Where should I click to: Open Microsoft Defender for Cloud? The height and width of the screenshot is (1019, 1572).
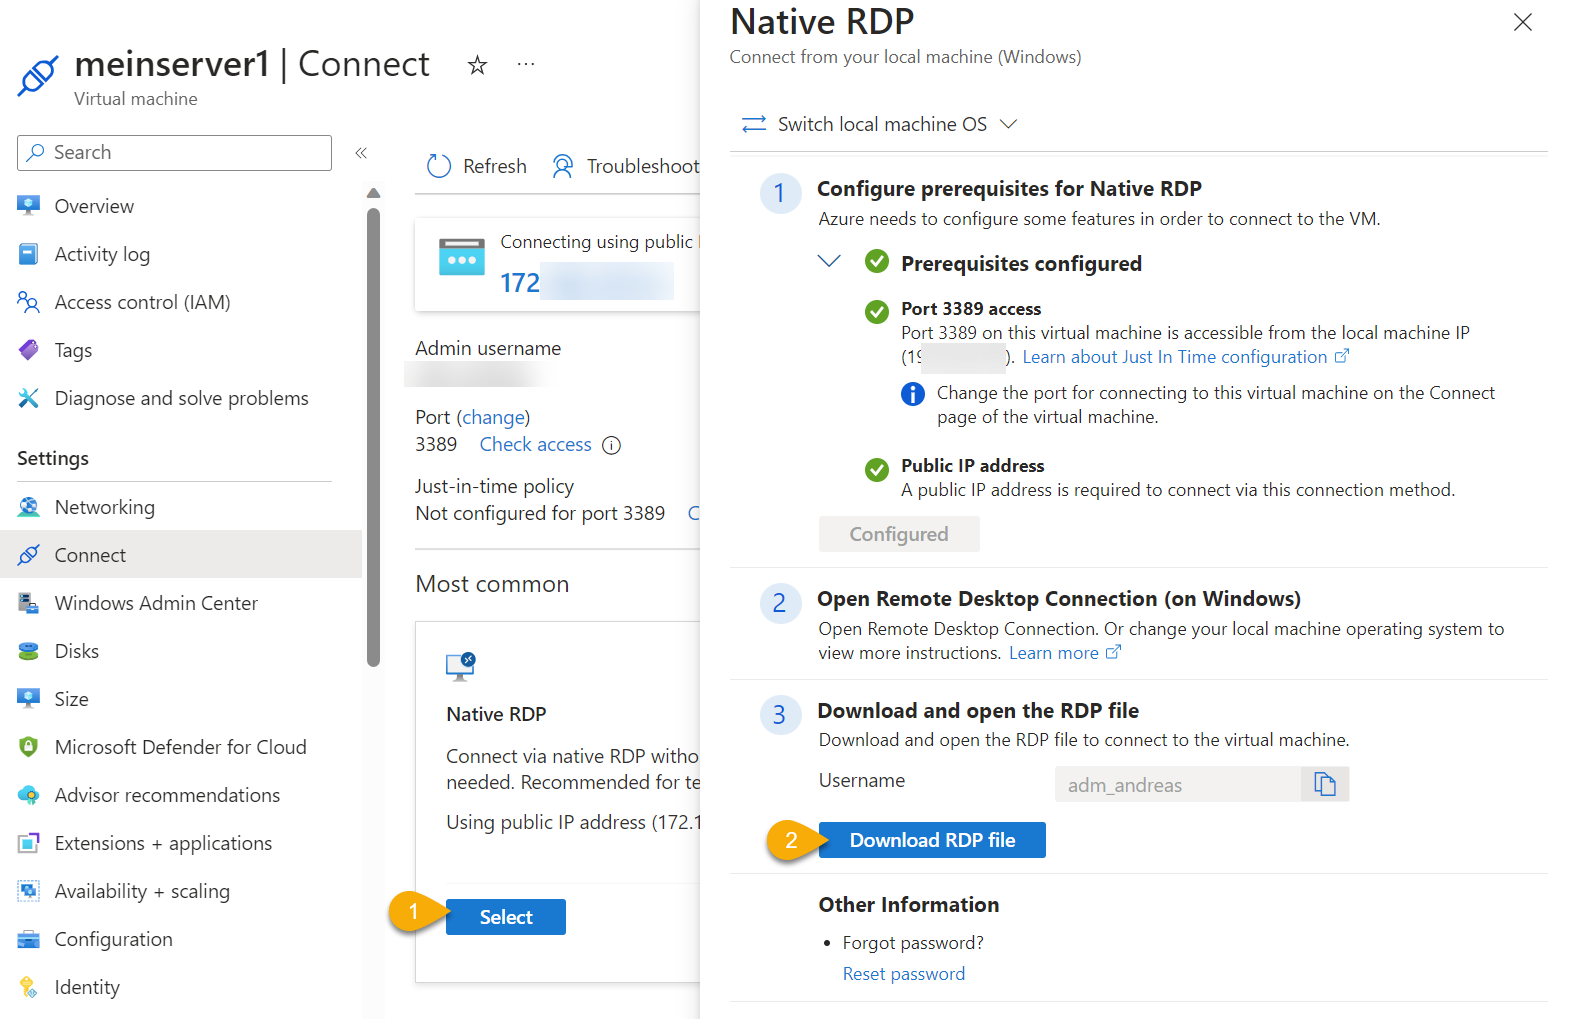(x=181, y=747)
